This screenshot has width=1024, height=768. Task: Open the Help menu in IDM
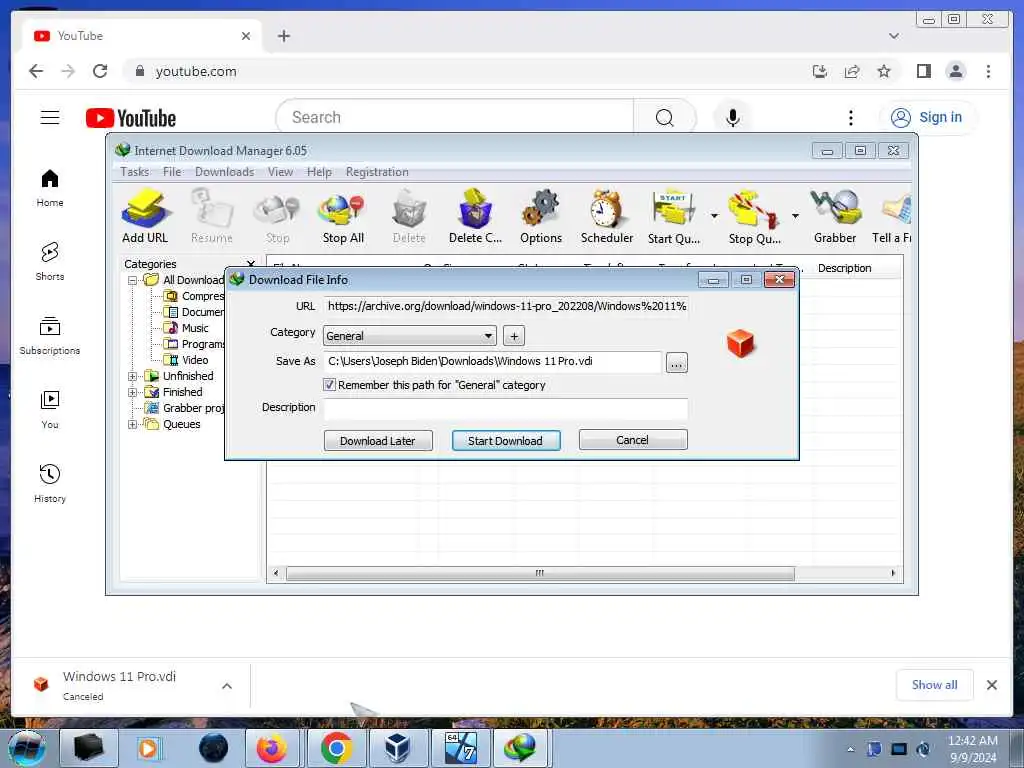(319, 172)
